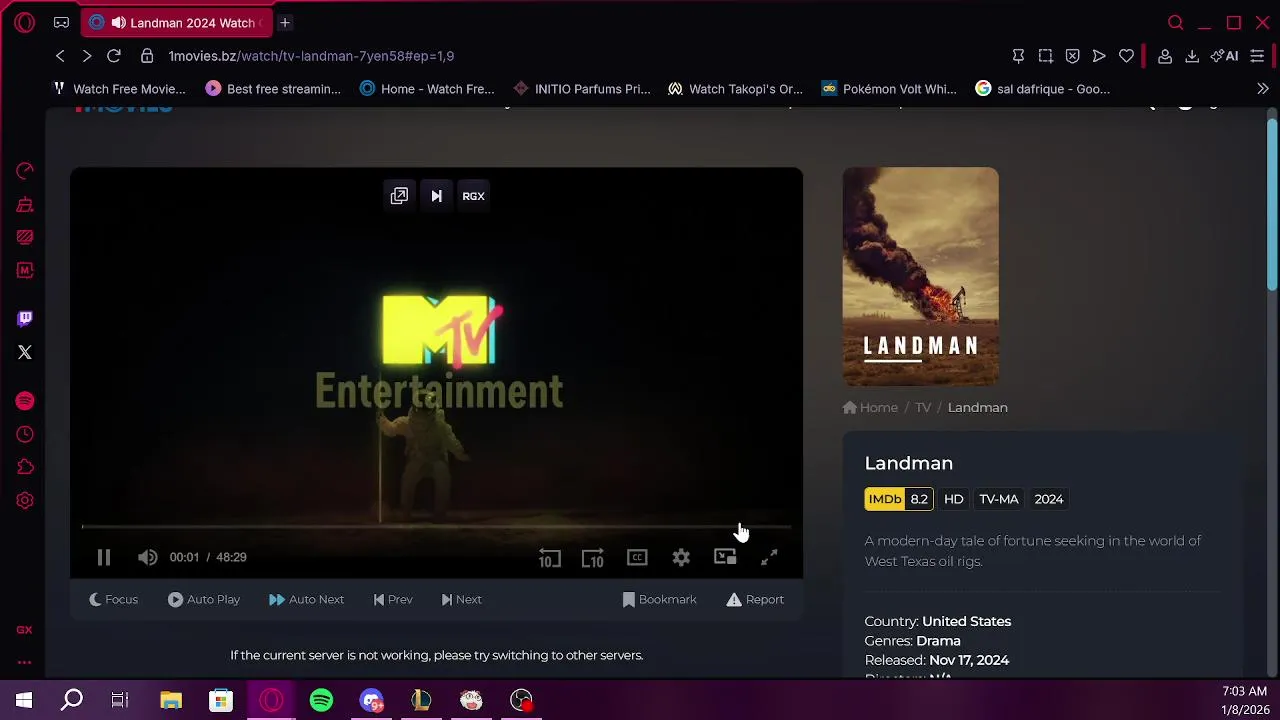Viewport: 1280px width, 720px height.
Task: Open File Explorer from the taskbar
Action: [171, 700]
